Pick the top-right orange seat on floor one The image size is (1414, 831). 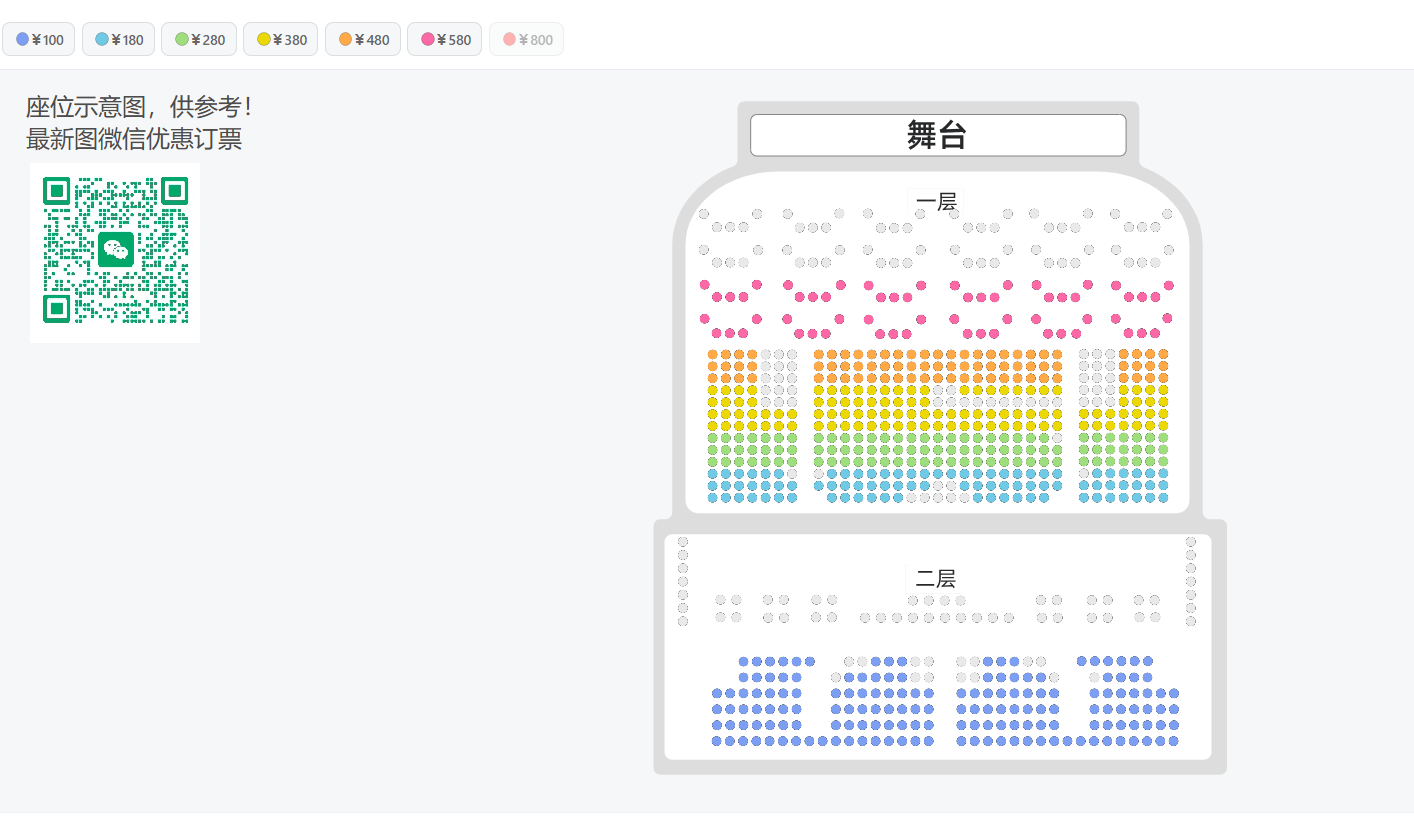(1163, 354)
